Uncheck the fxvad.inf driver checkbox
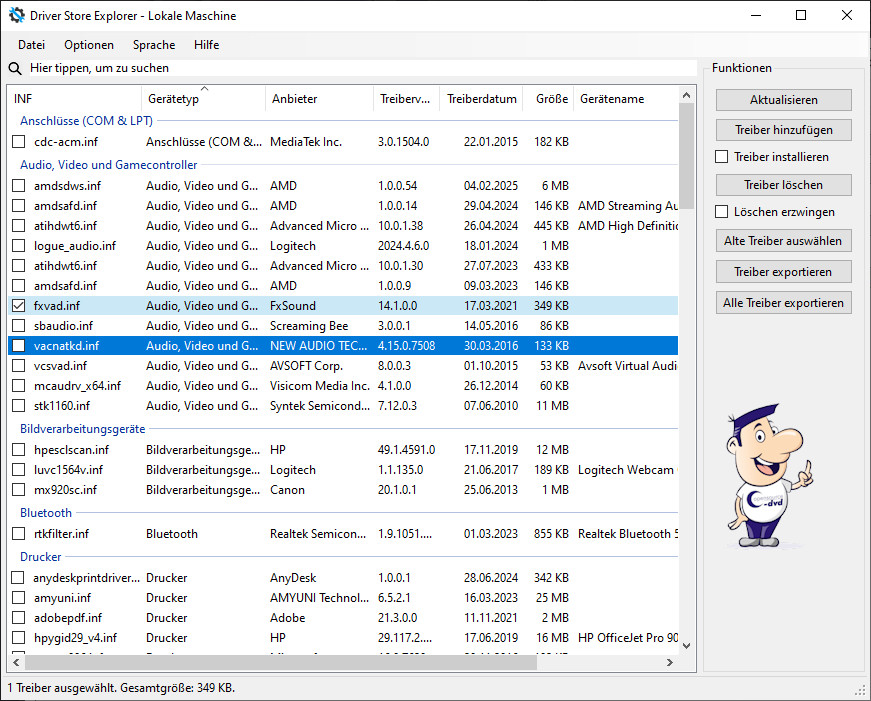Screen dimensions: 871x701 19,306
